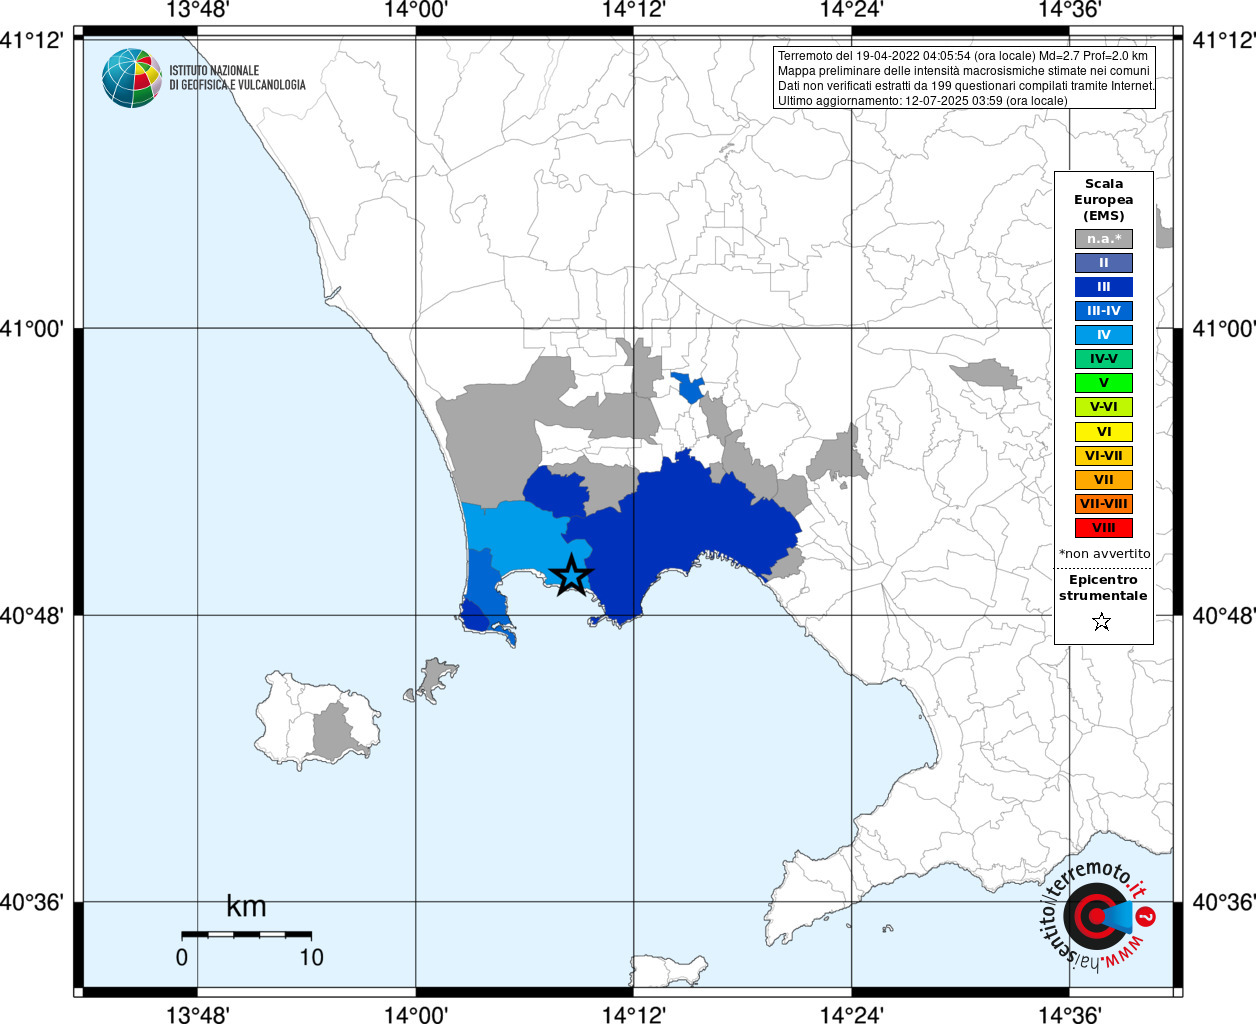Click the epicenter star on the map
This screenshot has width=1256, height=1024.
pos(571,575)
